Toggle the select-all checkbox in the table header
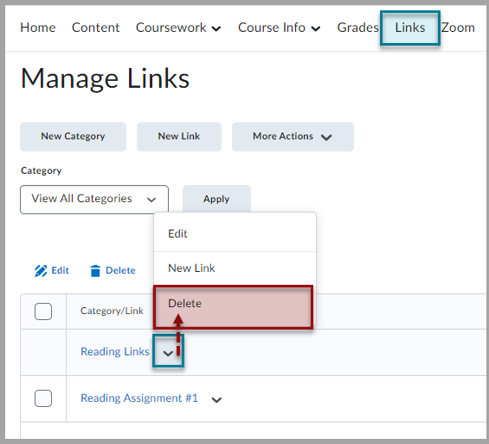Screen dimensions: 489x444 tap(43, 311)
